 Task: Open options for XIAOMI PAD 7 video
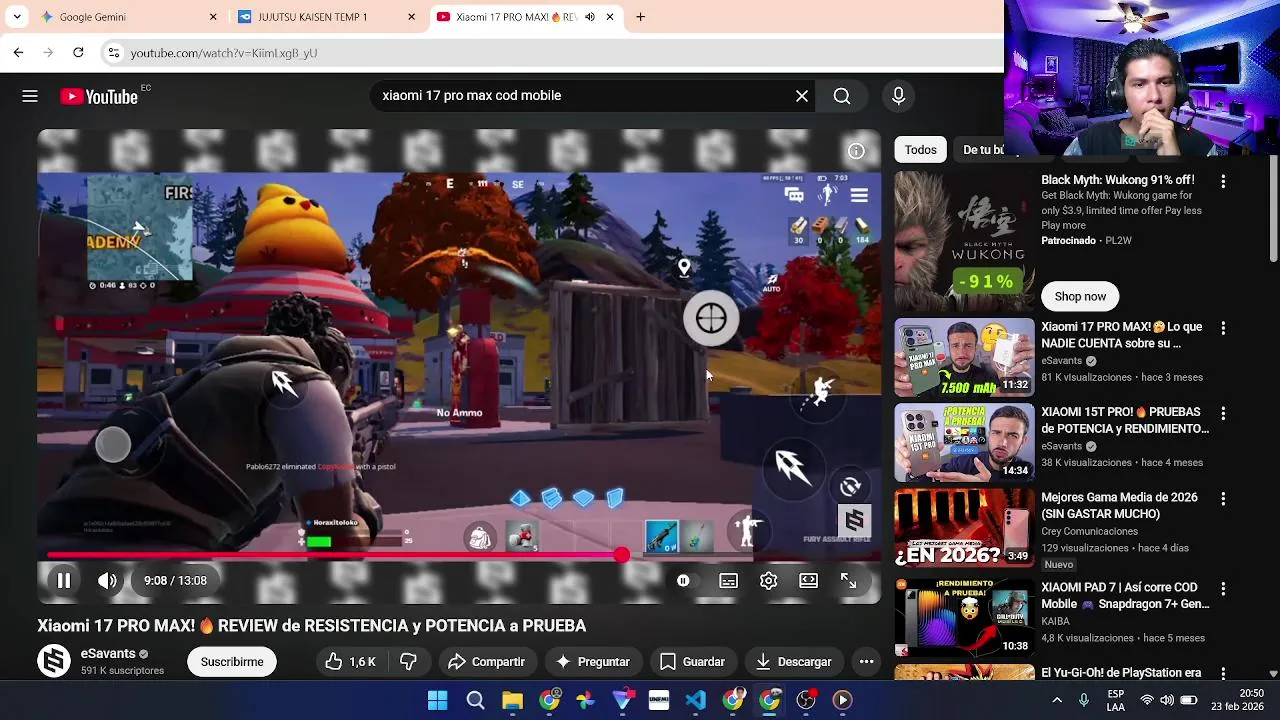pos(1223,589)
